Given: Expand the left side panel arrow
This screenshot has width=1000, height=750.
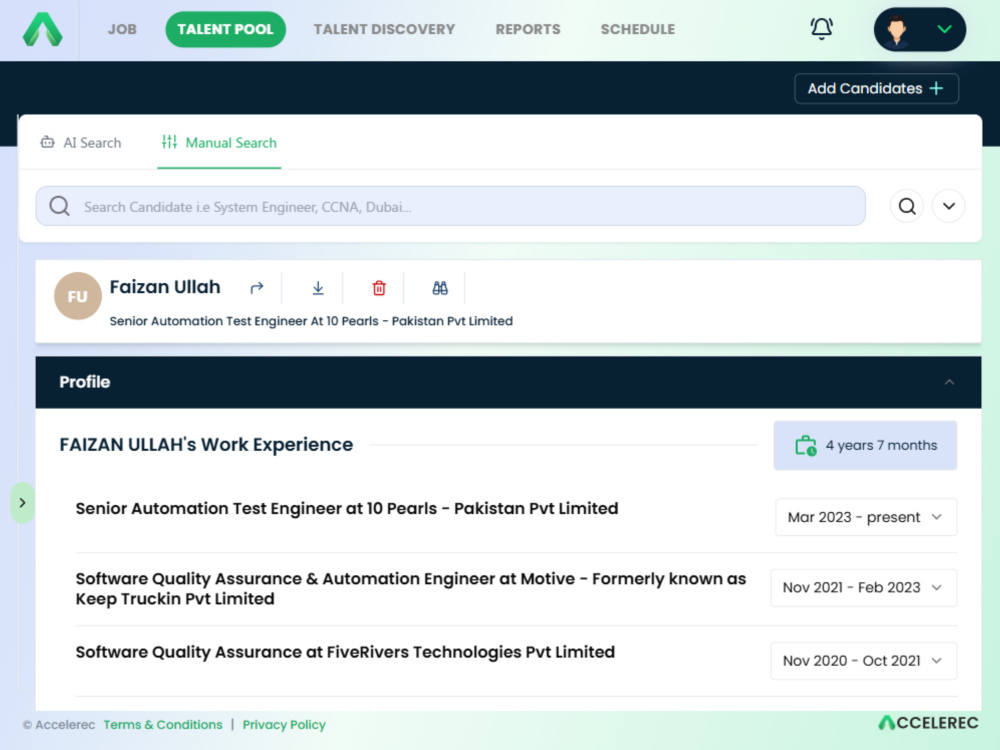Looking at the screenshot, I should [22, 503].
